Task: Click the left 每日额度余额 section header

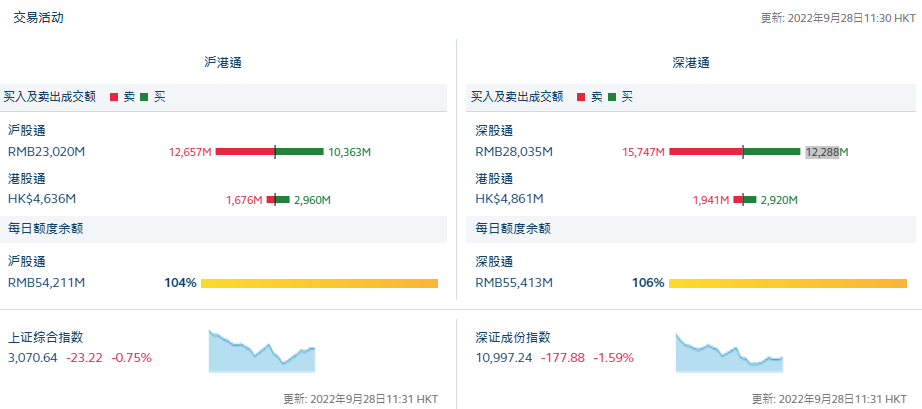Action: [x=45, y=228]
